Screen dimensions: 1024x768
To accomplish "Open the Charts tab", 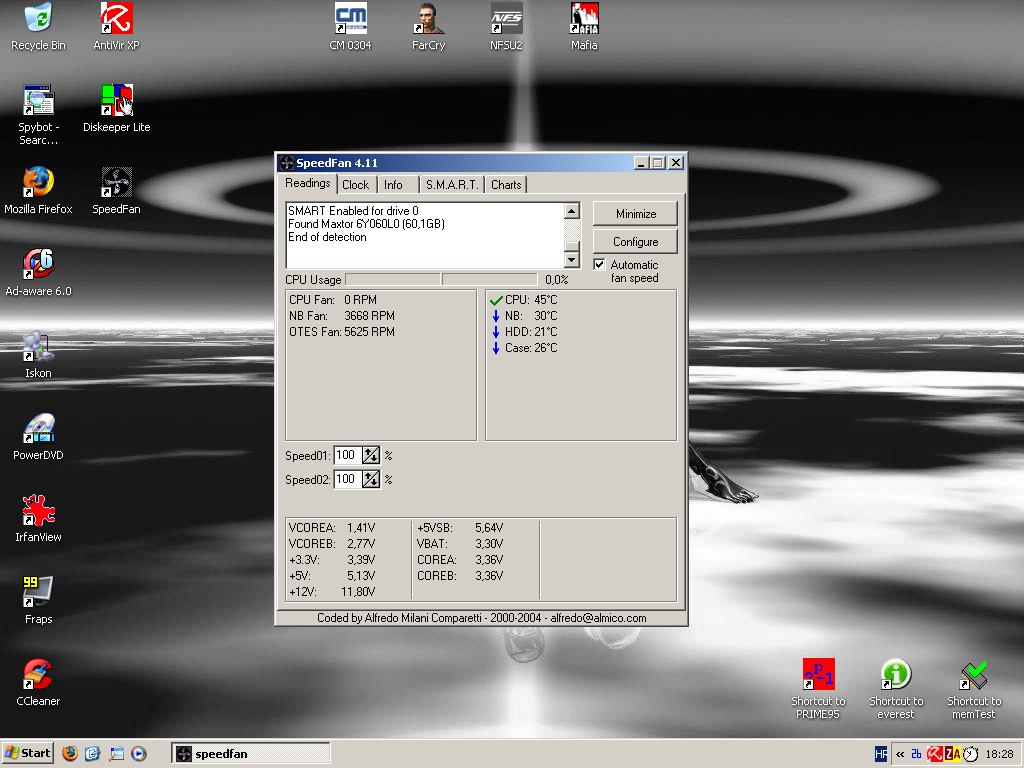I will pos(506,185).
